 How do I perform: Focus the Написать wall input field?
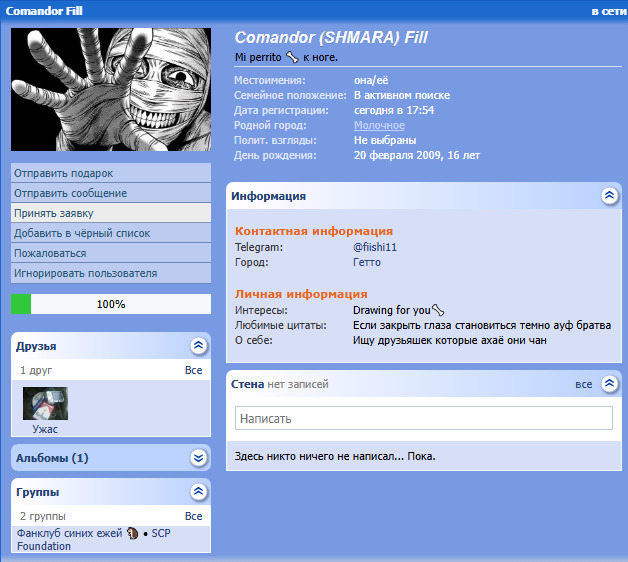coord(424,418)
